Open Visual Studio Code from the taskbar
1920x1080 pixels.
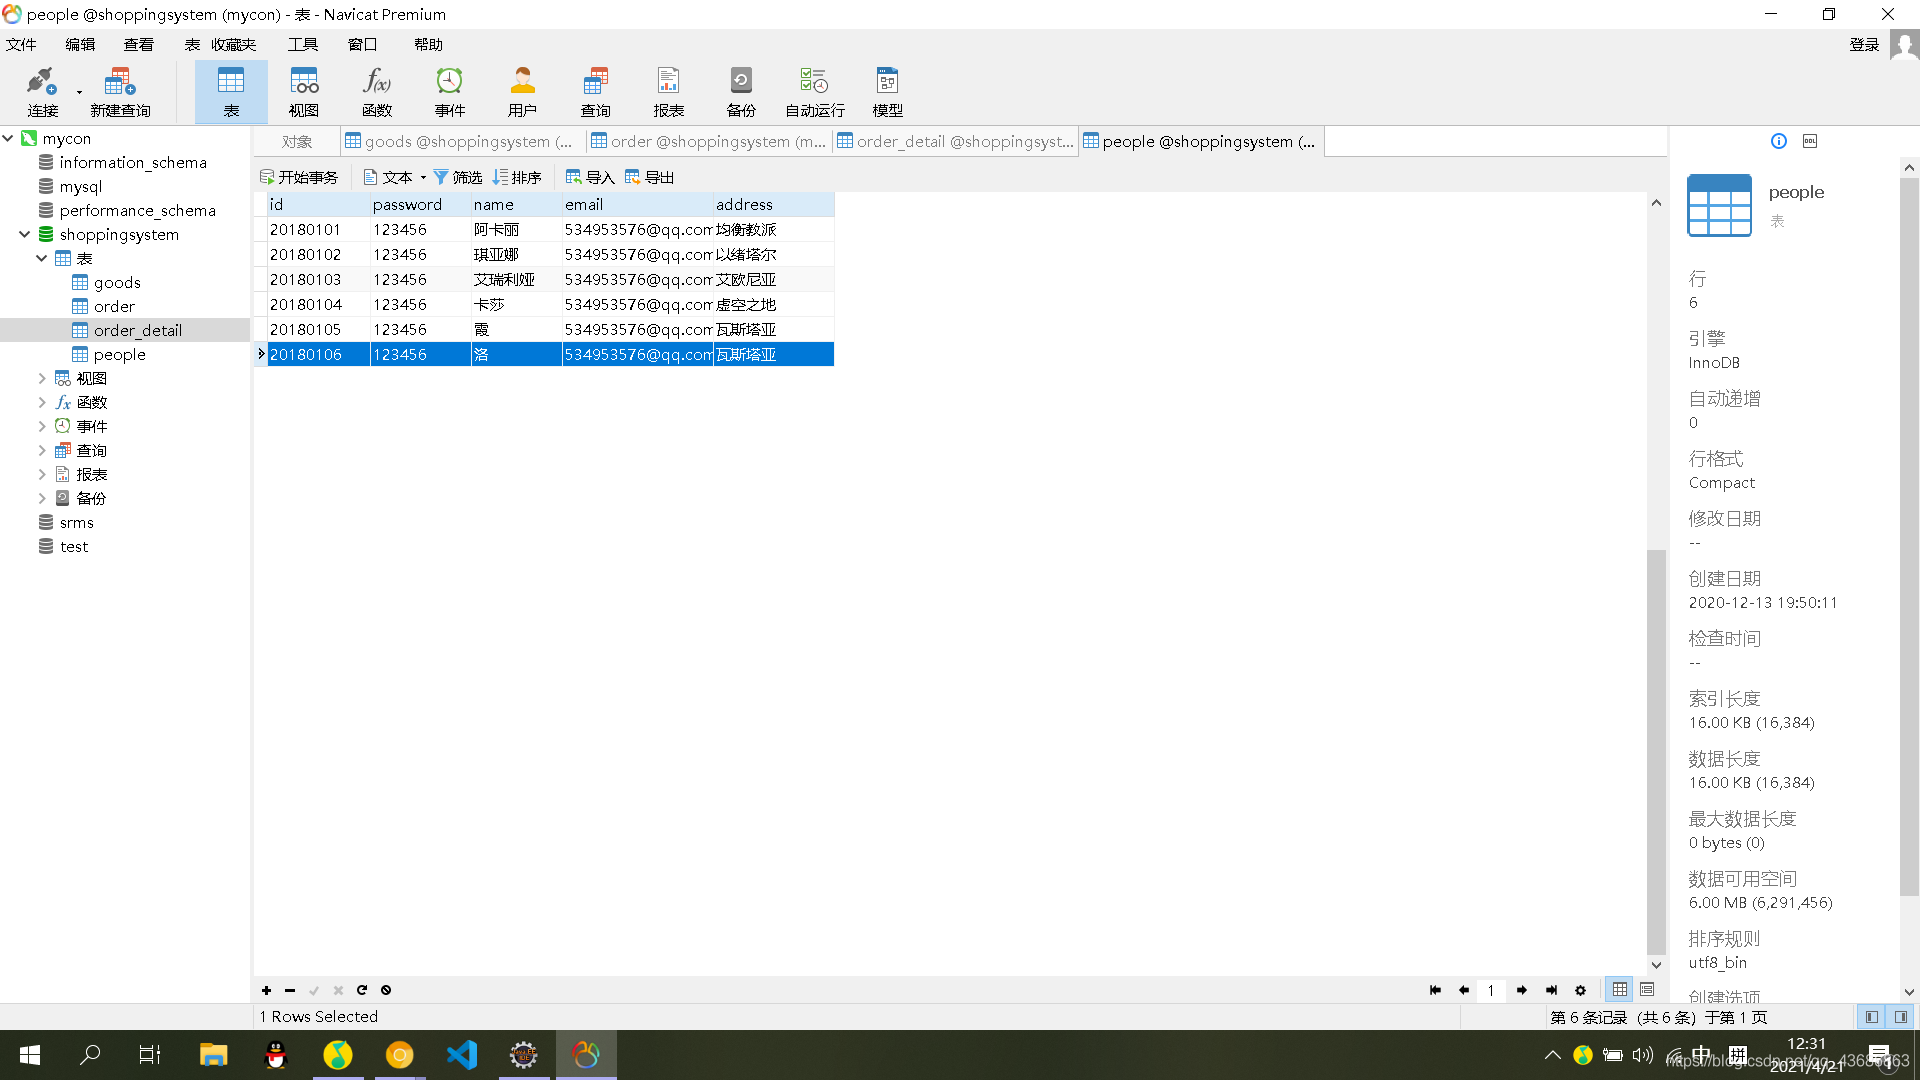tap(461, 1054)
